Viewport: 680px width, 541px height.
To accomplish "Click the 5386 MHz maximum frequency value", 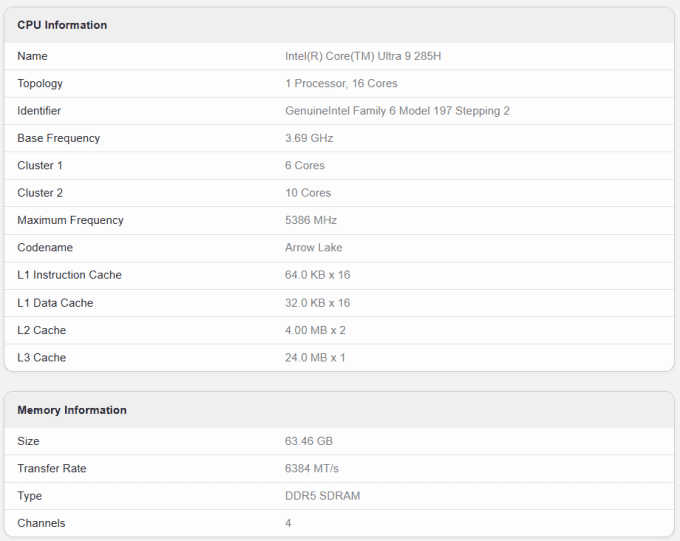I will [x=311, y=220].
